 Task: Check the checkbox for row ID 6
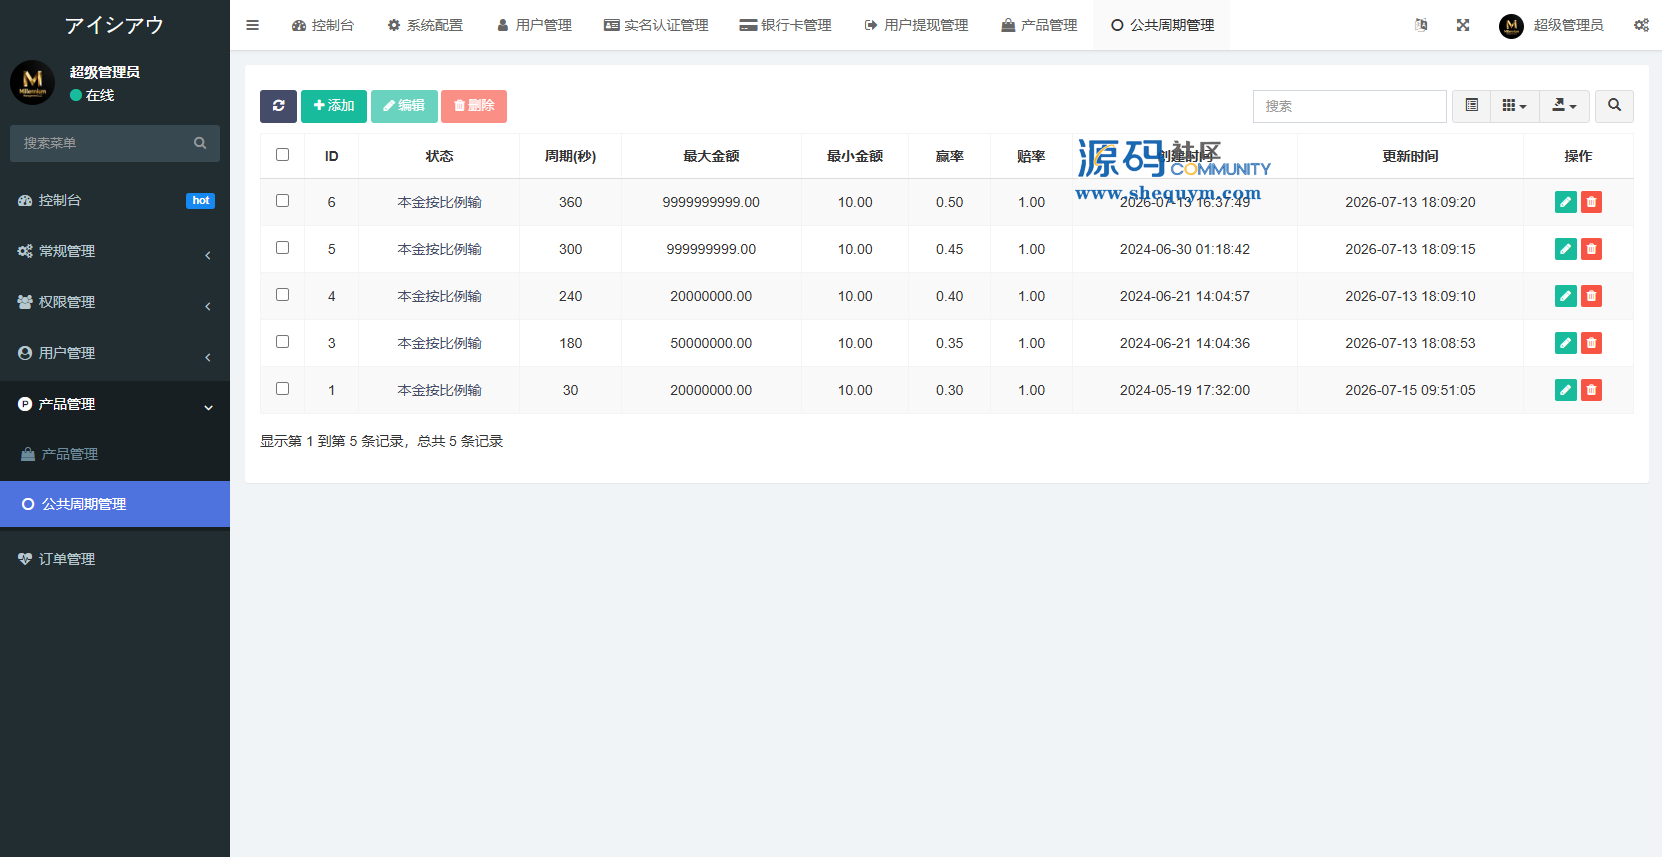point(282,201)
